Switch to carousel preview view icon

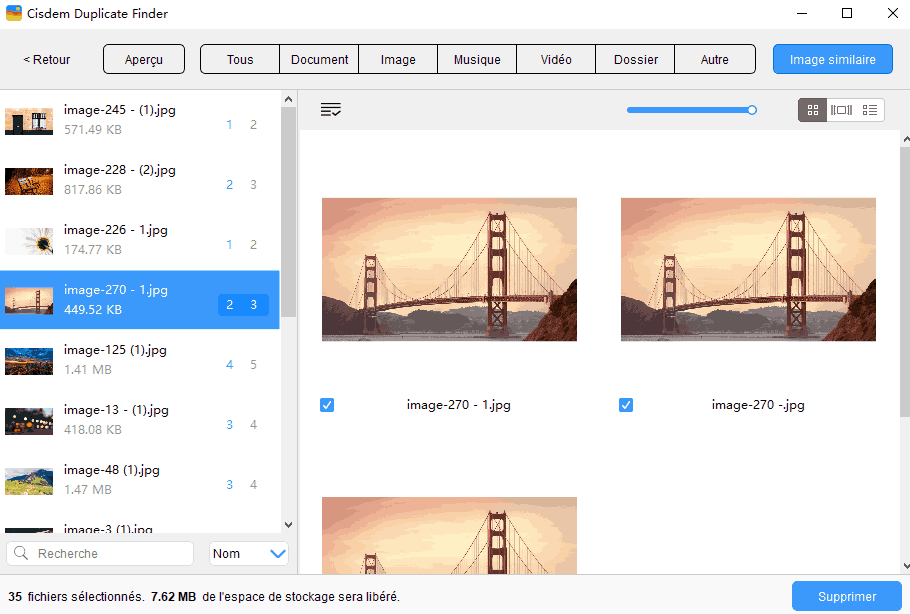coord(840,110)
